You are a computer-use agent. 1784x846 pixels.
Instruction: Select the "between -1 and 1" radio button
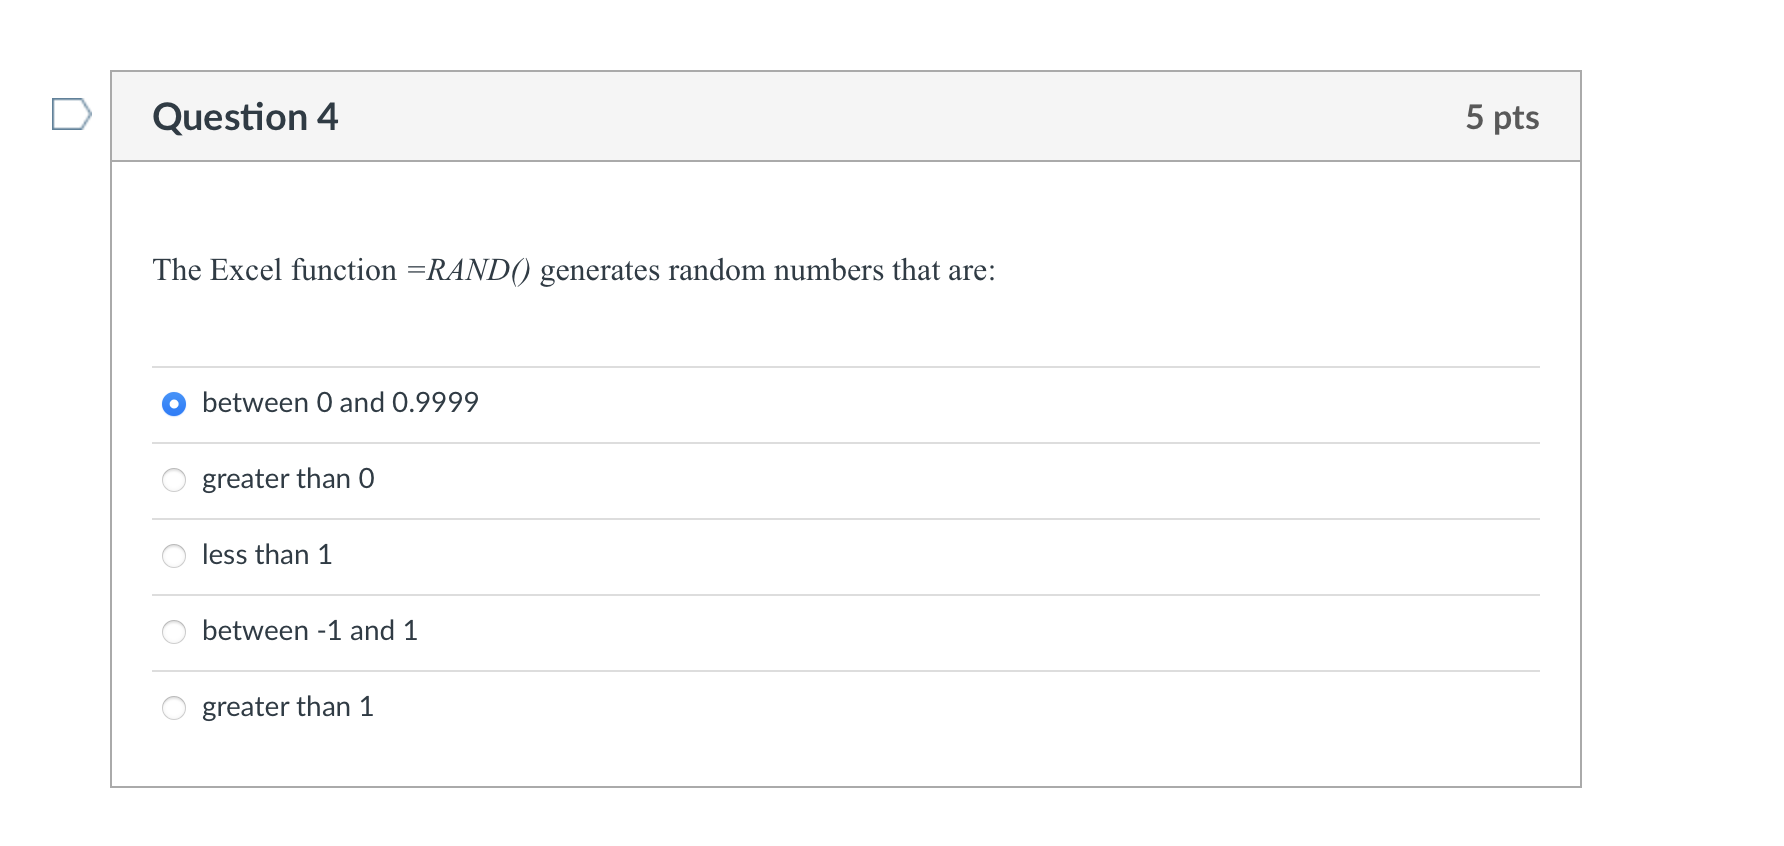174,632
